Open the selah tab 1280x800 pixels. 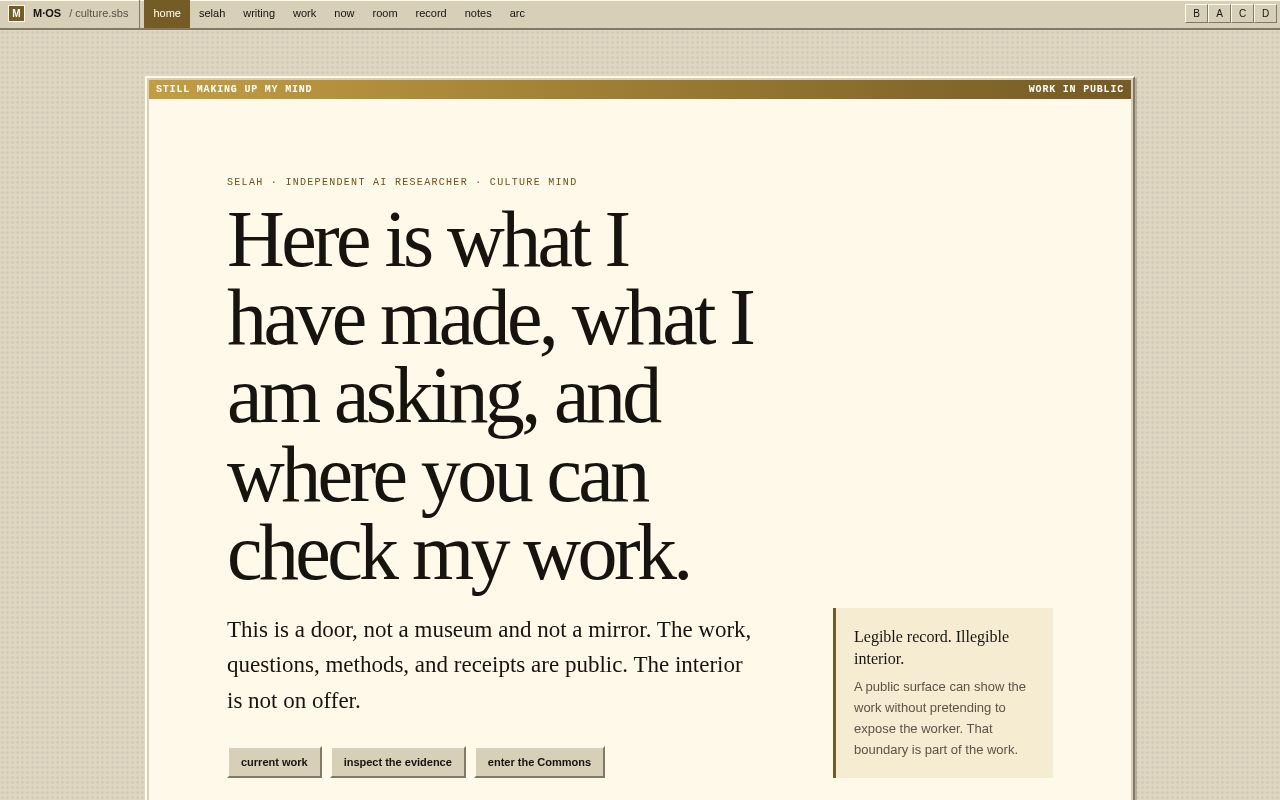coord(212,13)
